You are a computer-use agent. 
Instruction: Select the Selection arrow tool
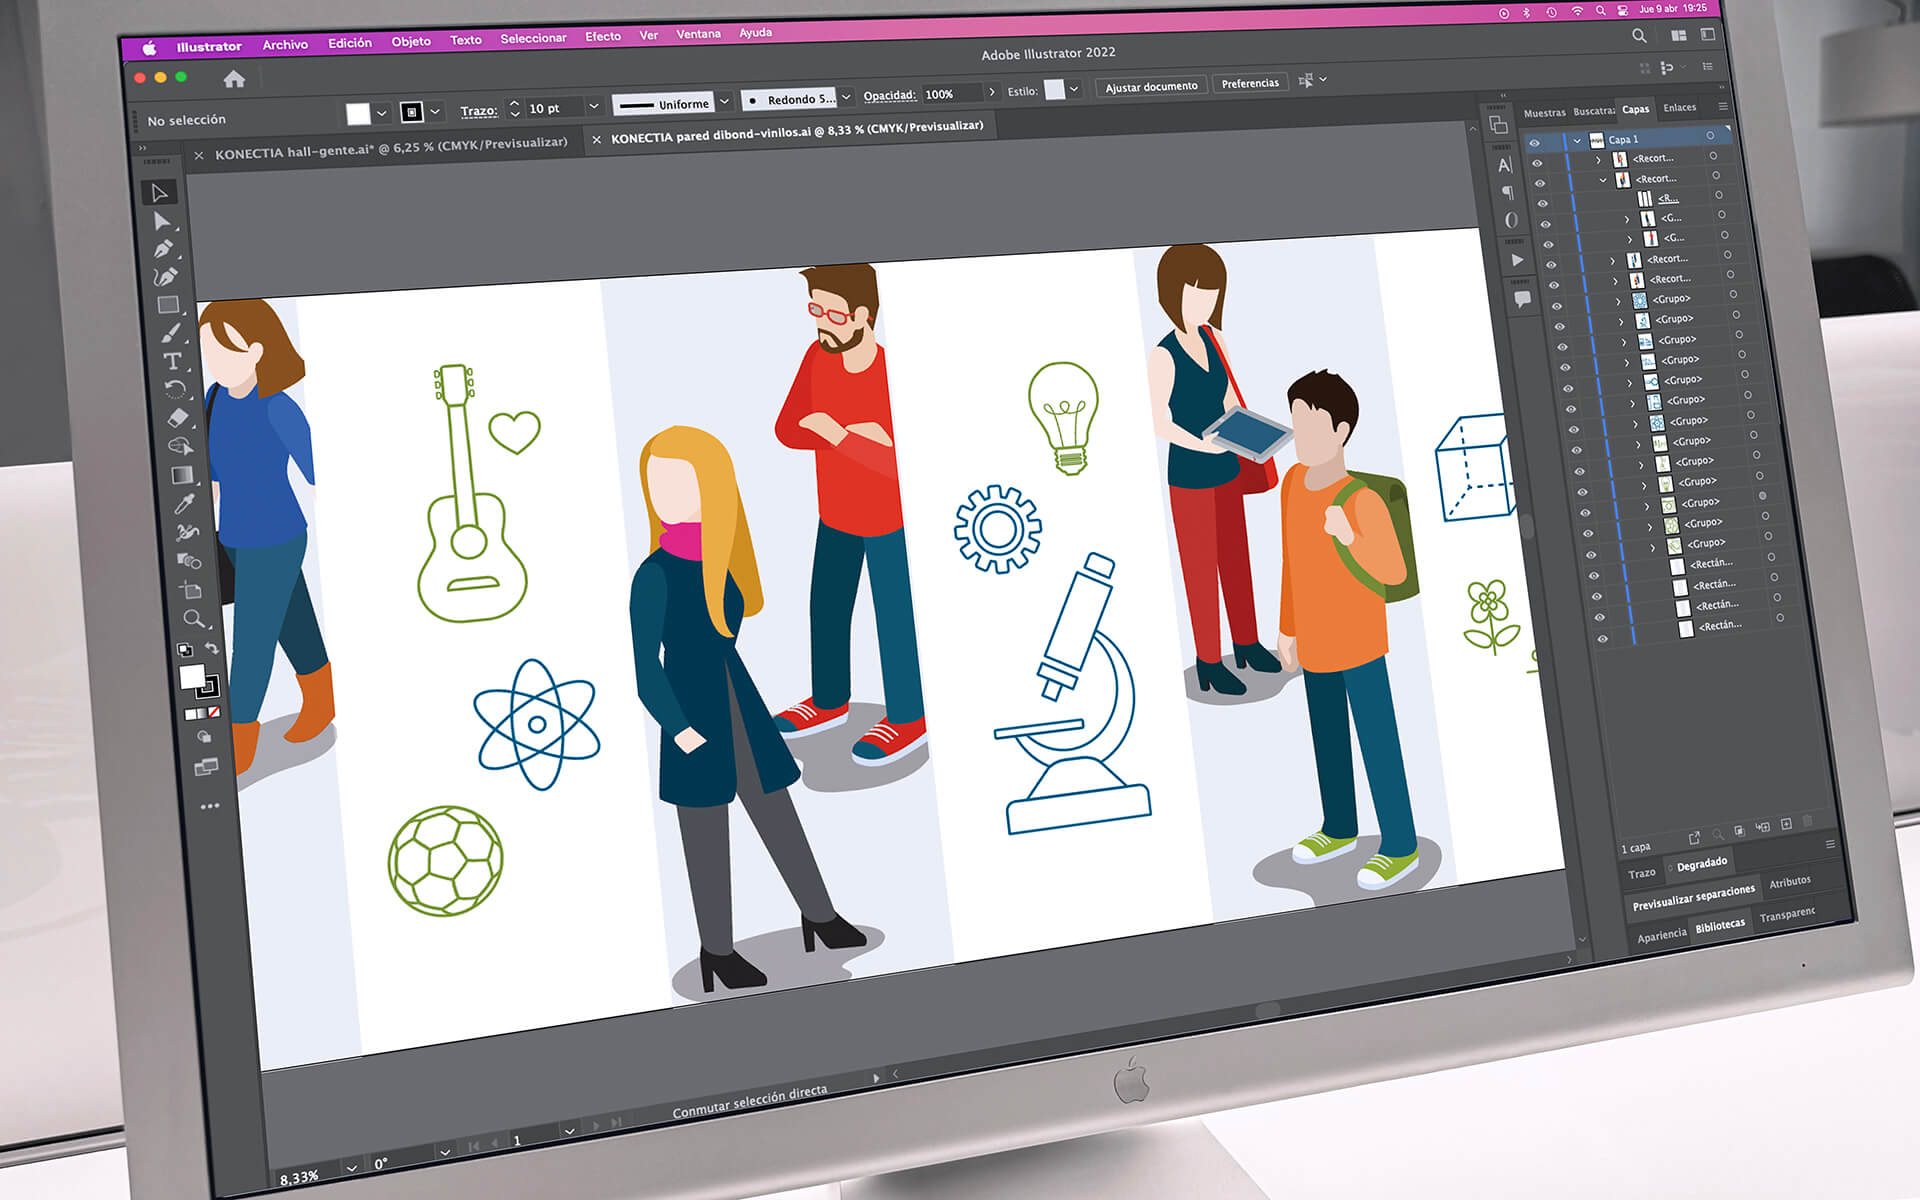(159, 192)
